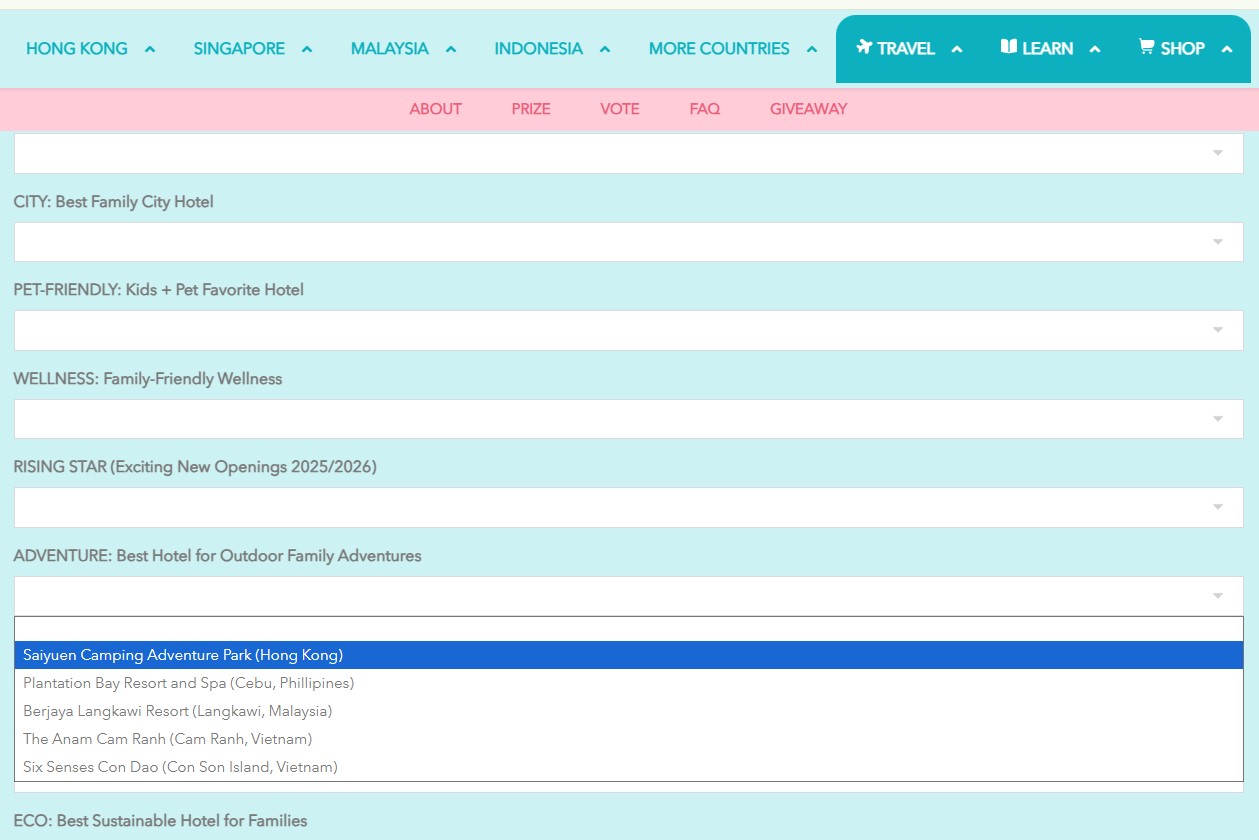
Task: Click the 'ADVENTURE: Best Hotel for Outdoor Family Adventures' label
Action: 218,556
